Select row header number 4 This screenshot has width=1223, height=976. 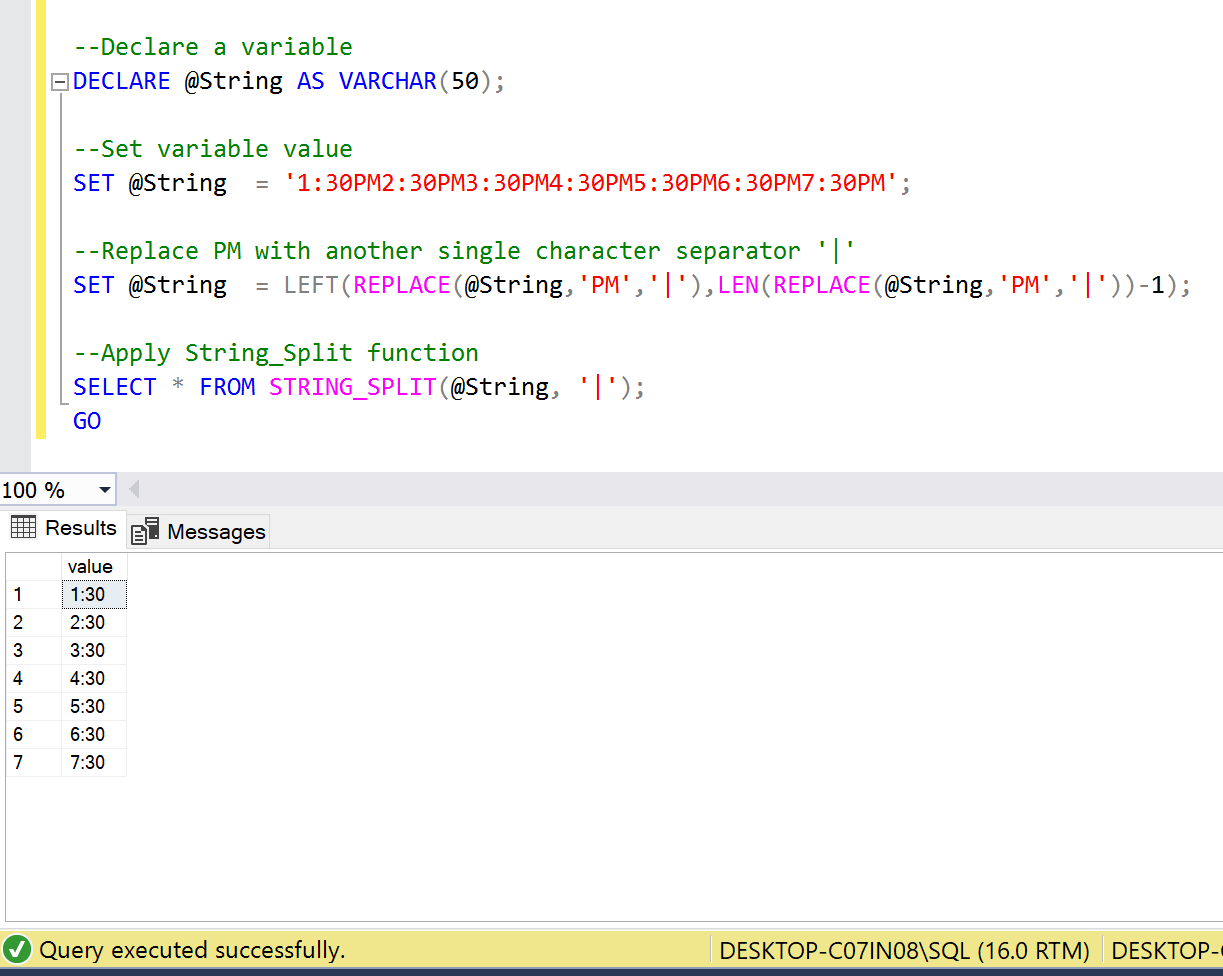pyautogui.click(x=33, y=678)
